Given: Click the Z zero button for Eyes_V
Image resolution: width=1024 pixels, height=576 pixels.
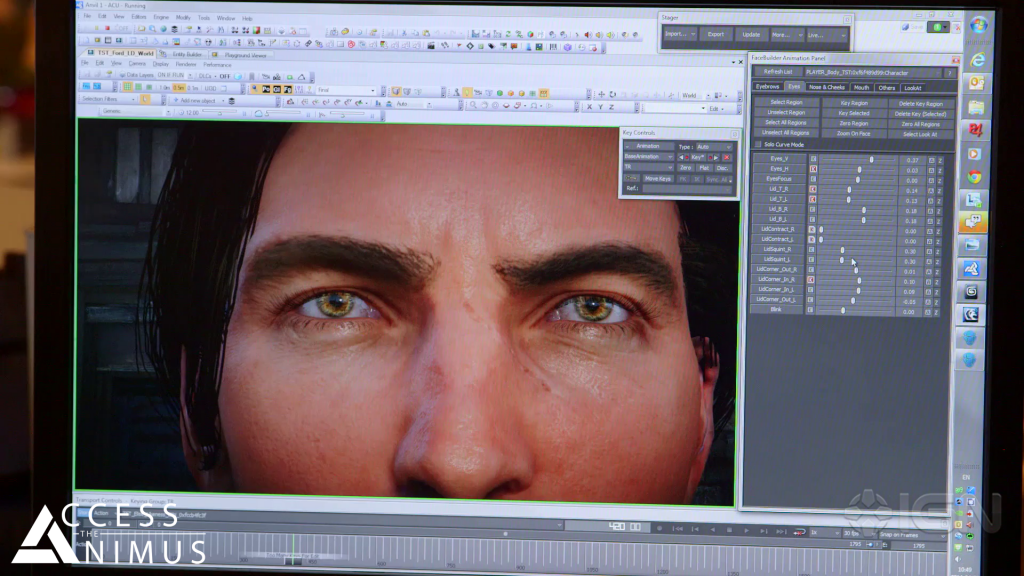Looking at the screenshot, I should [x=940, y=160].
